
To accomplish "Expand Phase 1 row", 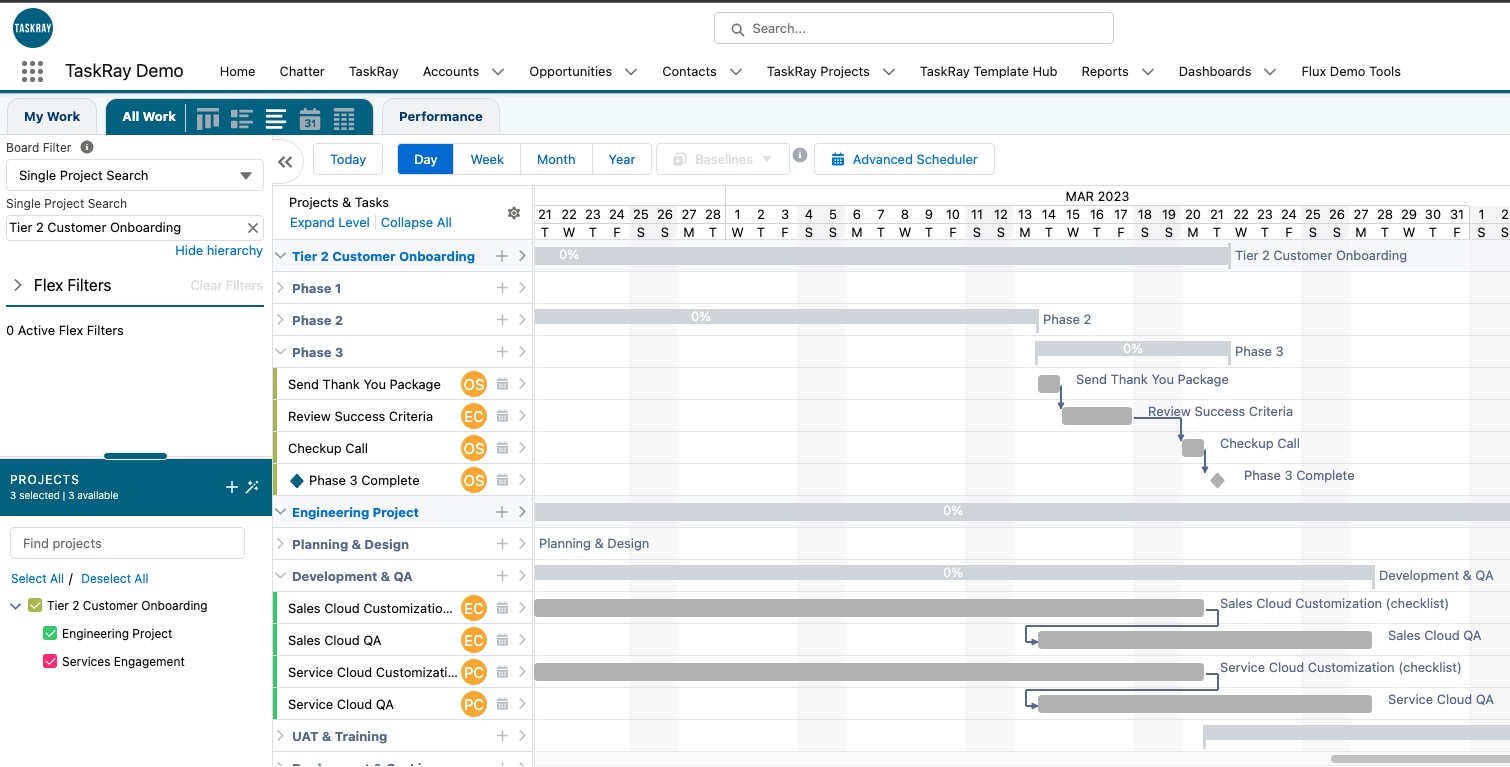I will point(281,288).
